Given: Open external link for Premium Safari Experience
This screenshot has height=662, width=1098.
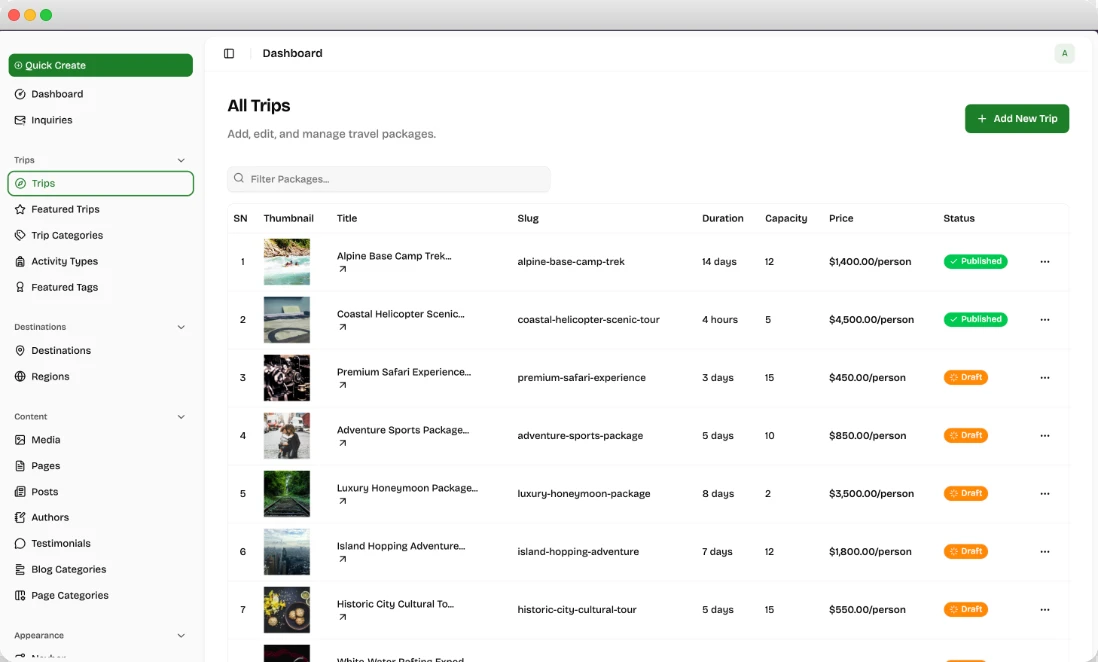Looking at the screenshot, I should click(x=342, y=385).
